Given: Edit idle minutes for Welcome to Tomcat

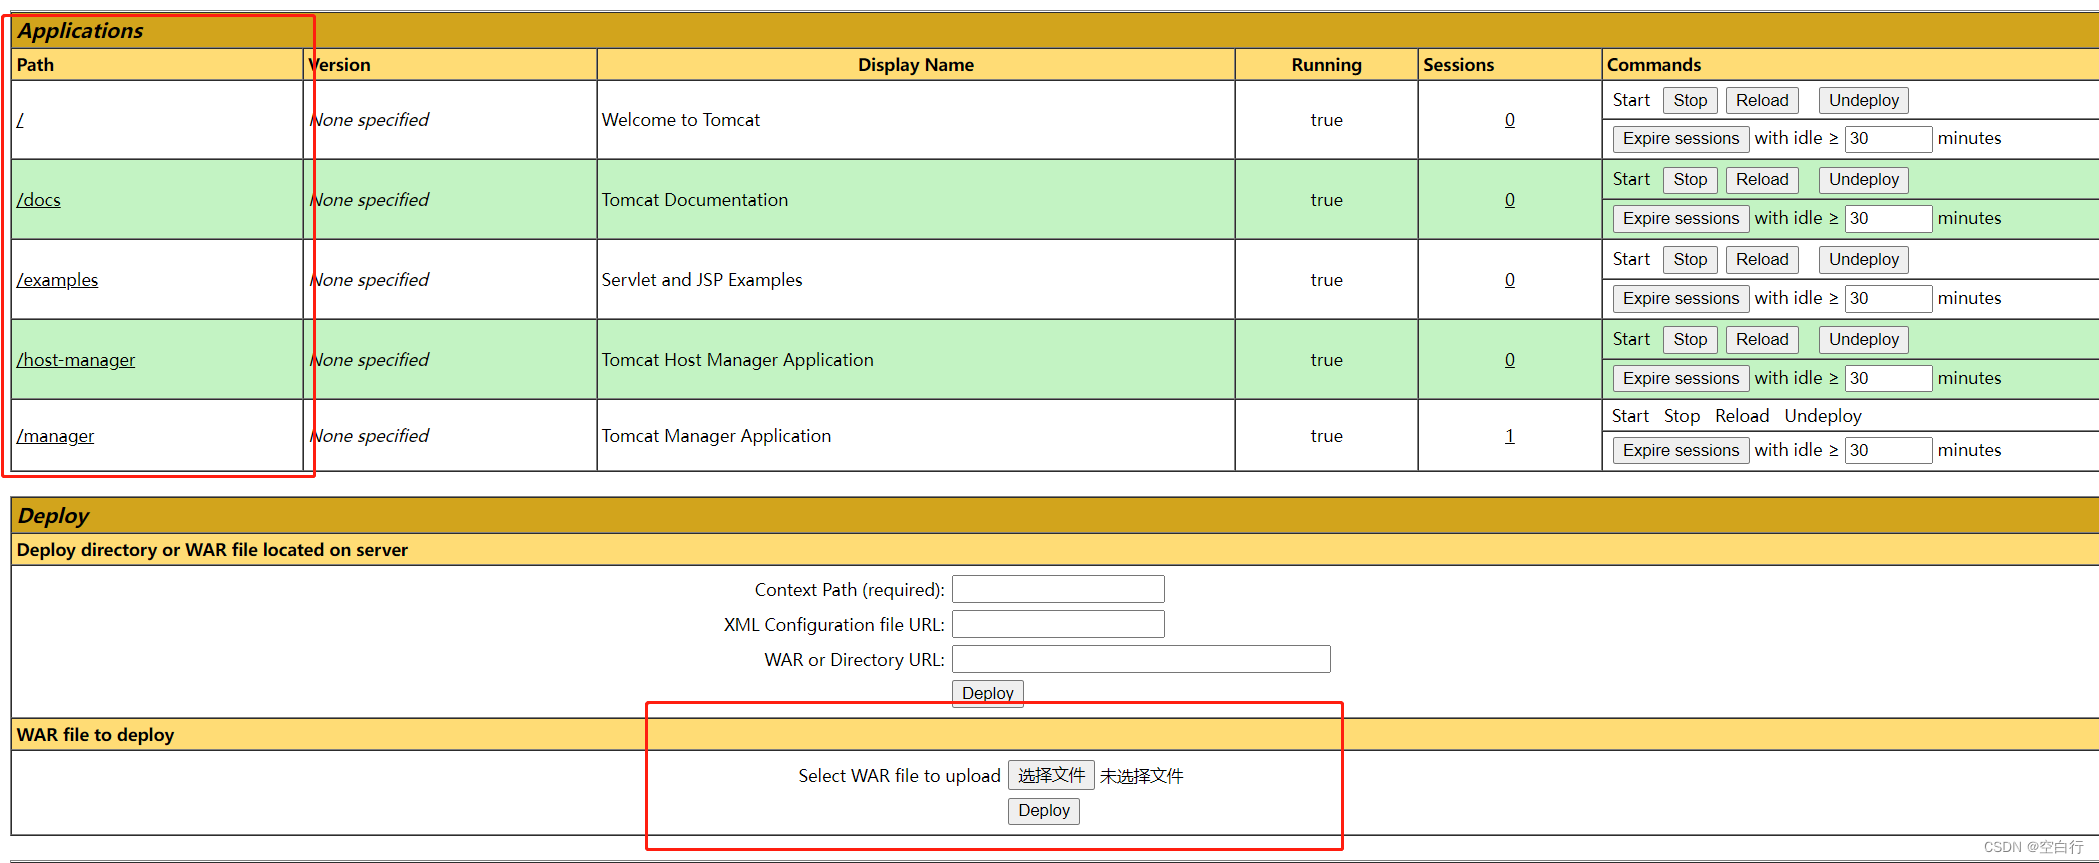Looking at the screenshot, I should (1888, 138).
